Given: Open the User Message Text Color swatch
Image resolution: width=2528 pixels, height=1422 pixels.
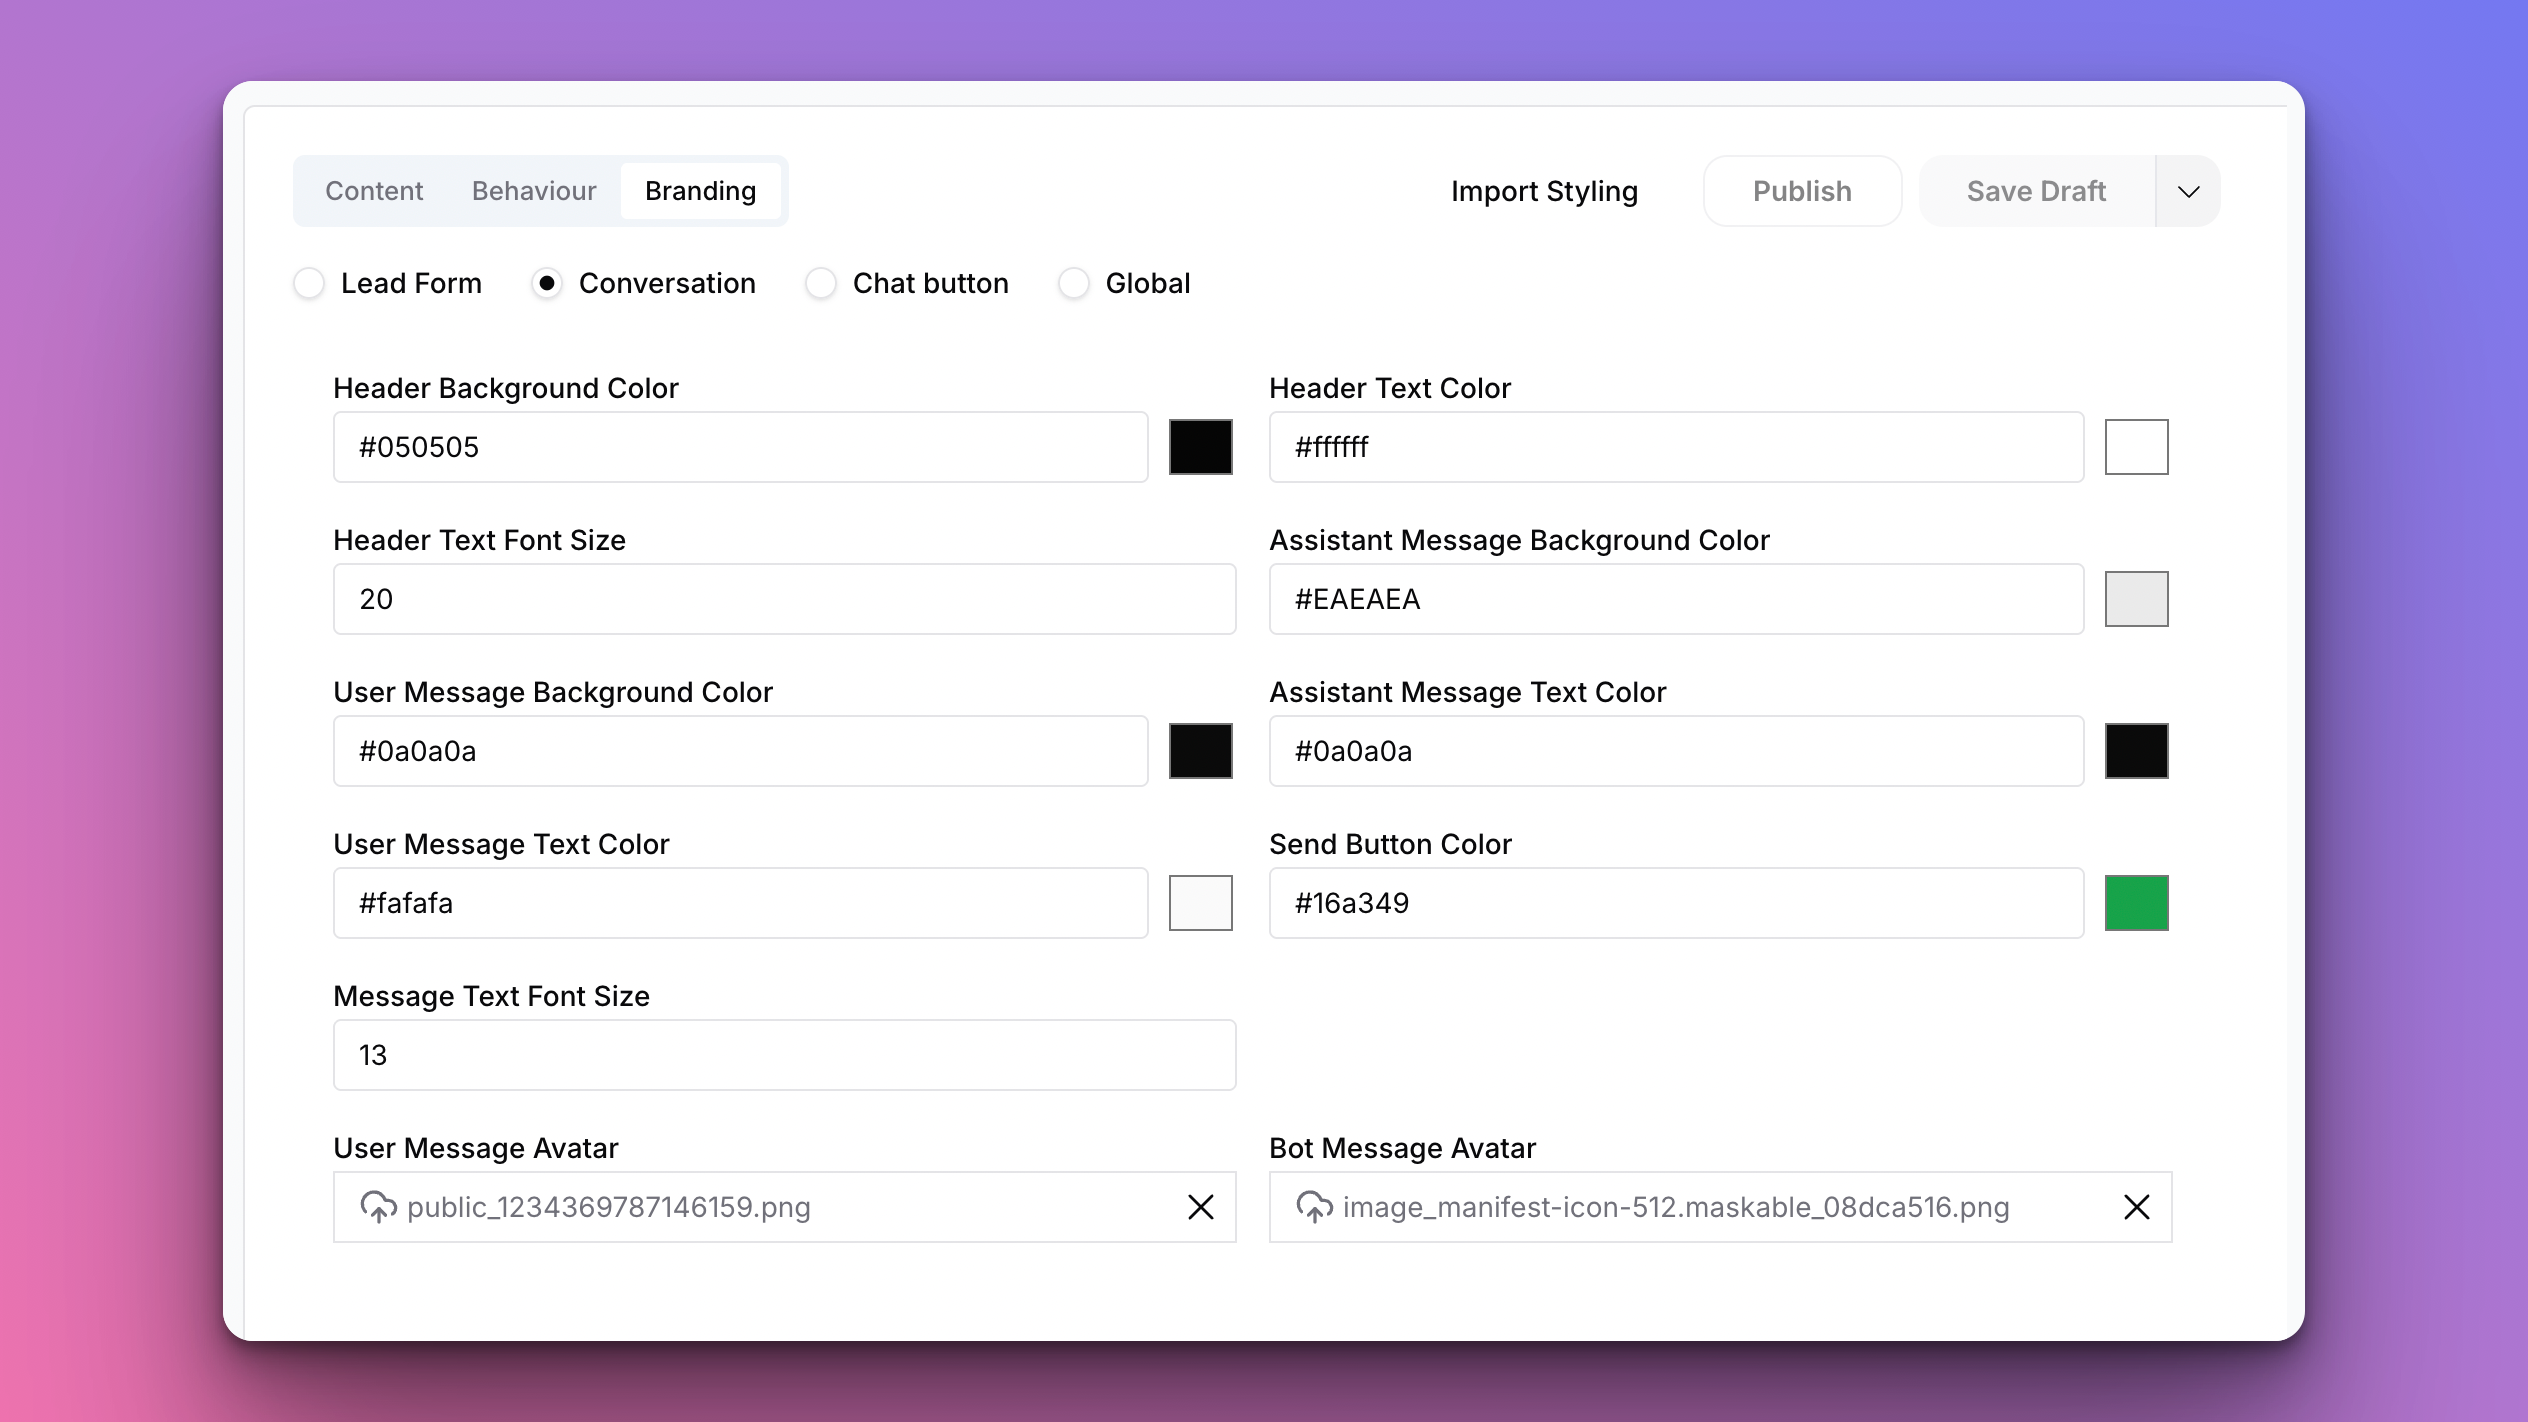Looking at the screenshot, I should tap(1200, 903).
